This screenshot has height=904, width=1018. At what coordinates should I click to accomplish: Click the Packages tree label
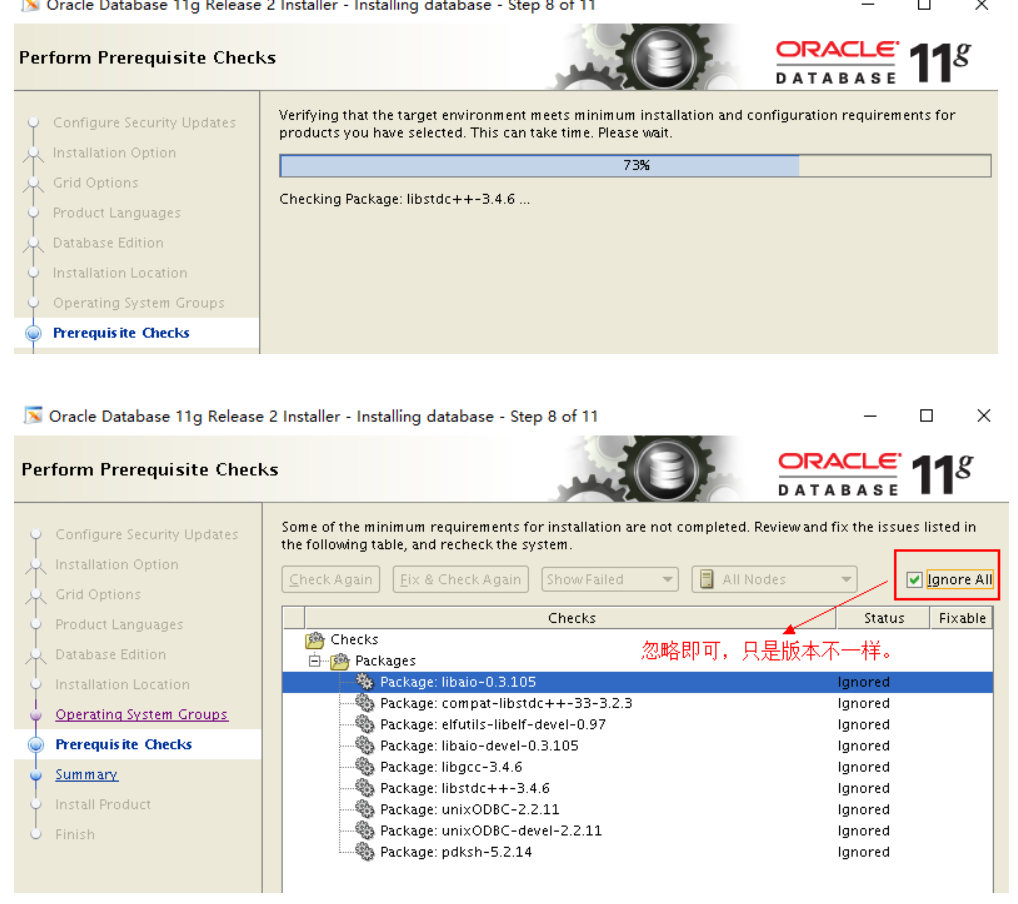tap(385, 661)
